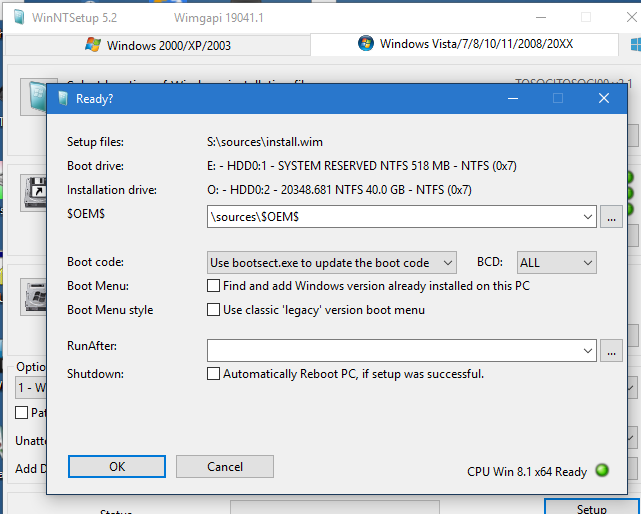Open the BCD dropdown set to ALL
This screenshot has height=514, width=641.
click(556, 262)
